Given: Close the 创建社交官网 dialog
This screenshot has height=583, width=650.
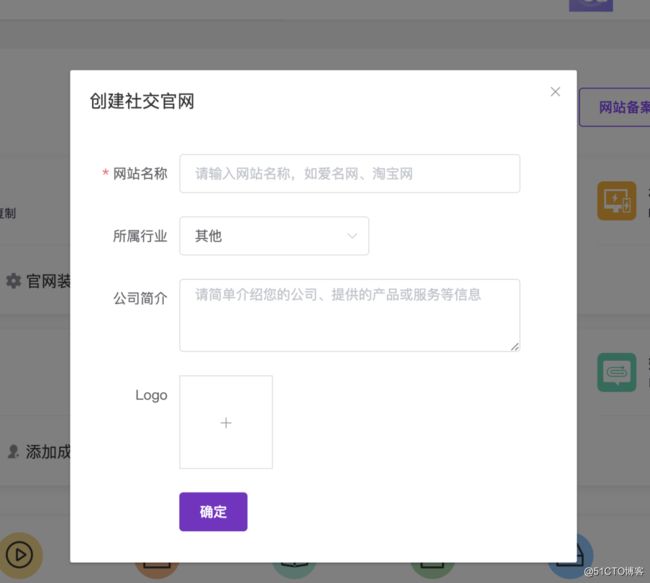Looking at the screenshot, I should pos(555,92).
